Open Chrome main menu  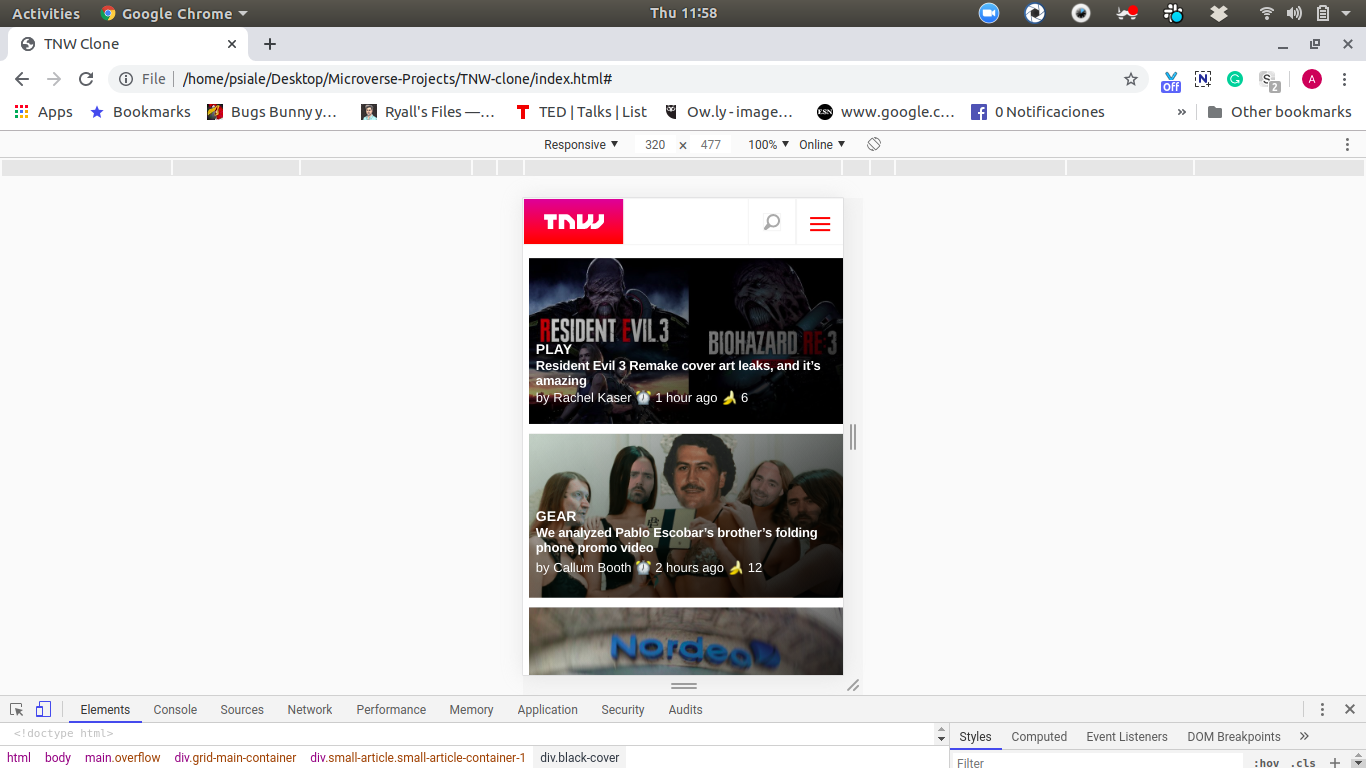pos(1344,79)
